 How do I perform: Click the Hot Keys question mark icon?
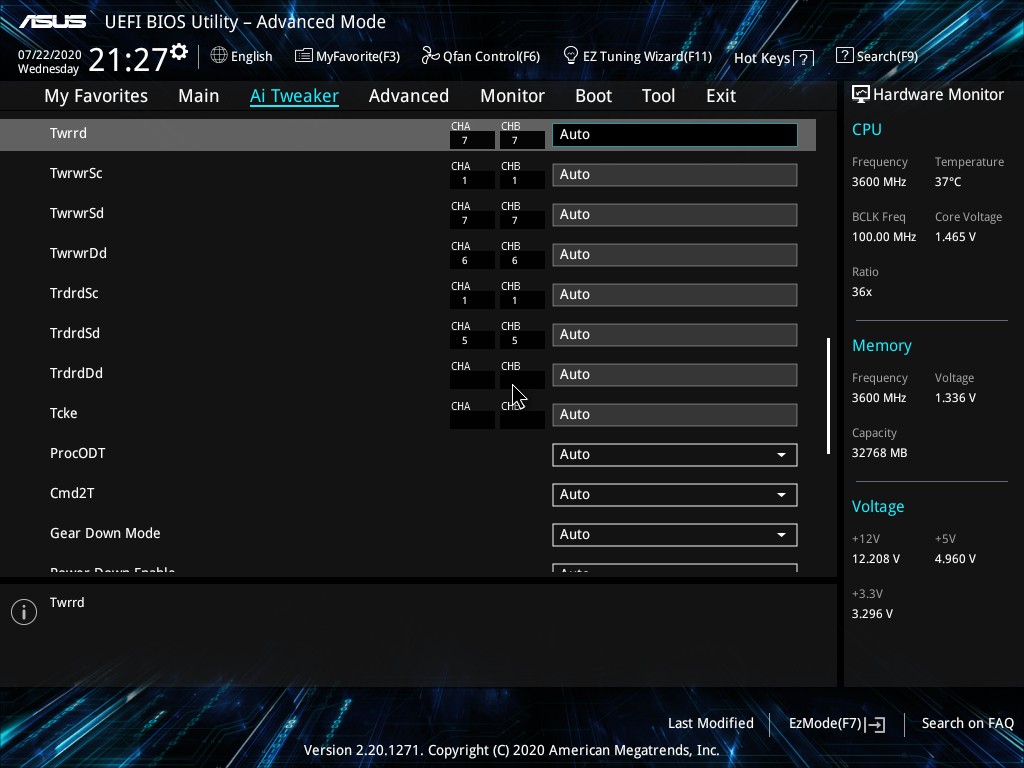point(803,58)
